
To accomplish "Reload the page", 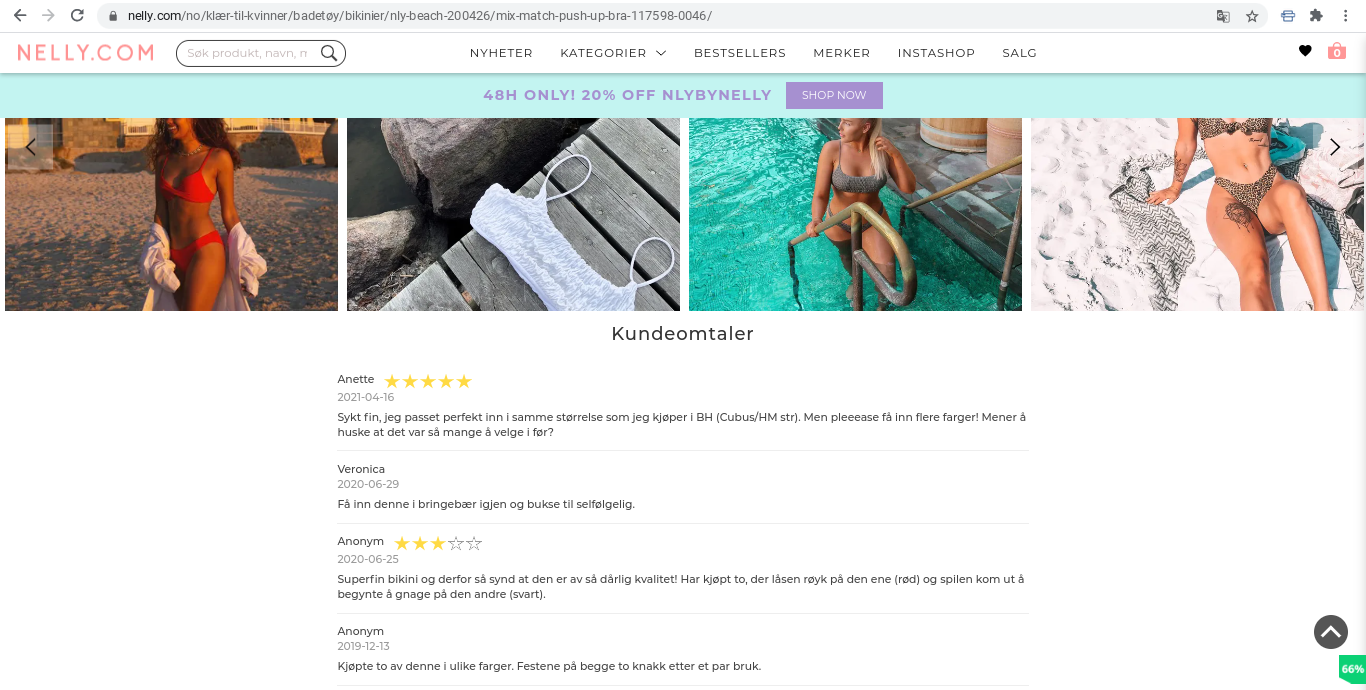I will 77,16.
